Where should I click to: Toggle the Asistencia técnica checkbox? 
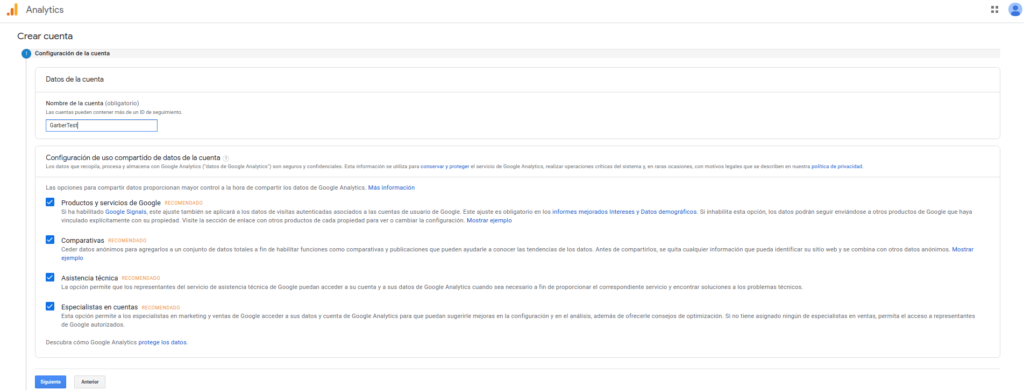click(50, 277)
